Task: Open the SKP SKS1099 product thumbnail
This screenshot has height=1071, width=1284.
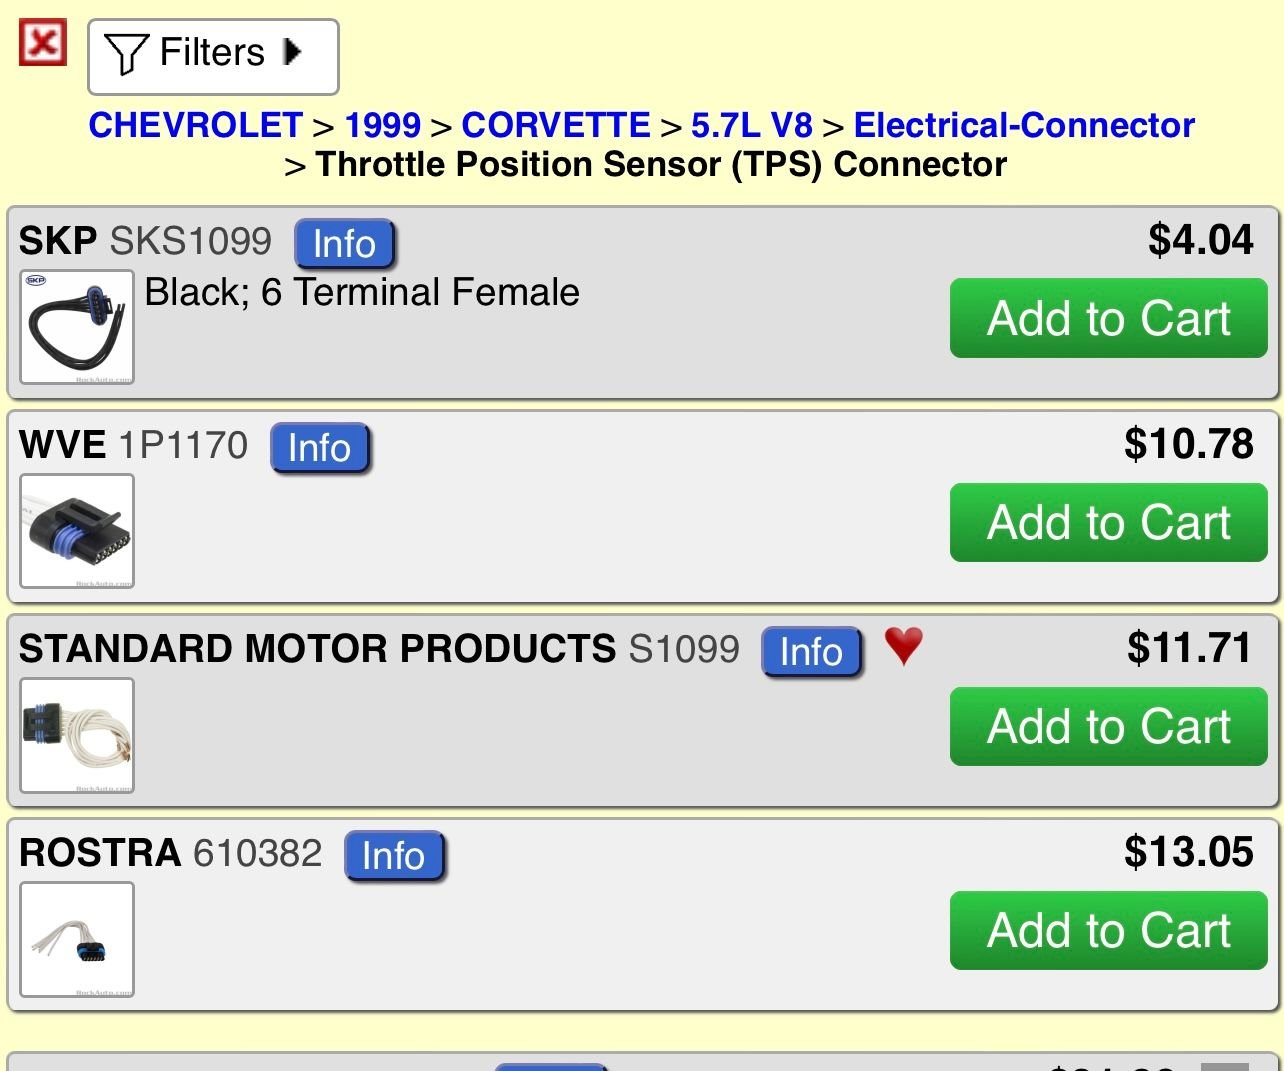Action: point(77,327)
